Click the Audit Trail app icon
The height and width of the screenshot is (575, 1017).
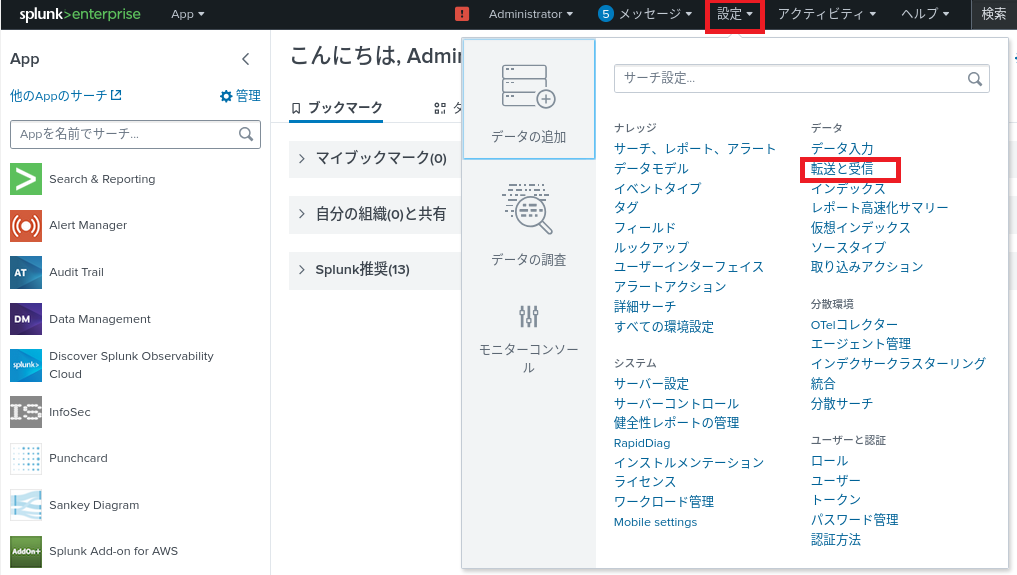(x=25, y=272)
